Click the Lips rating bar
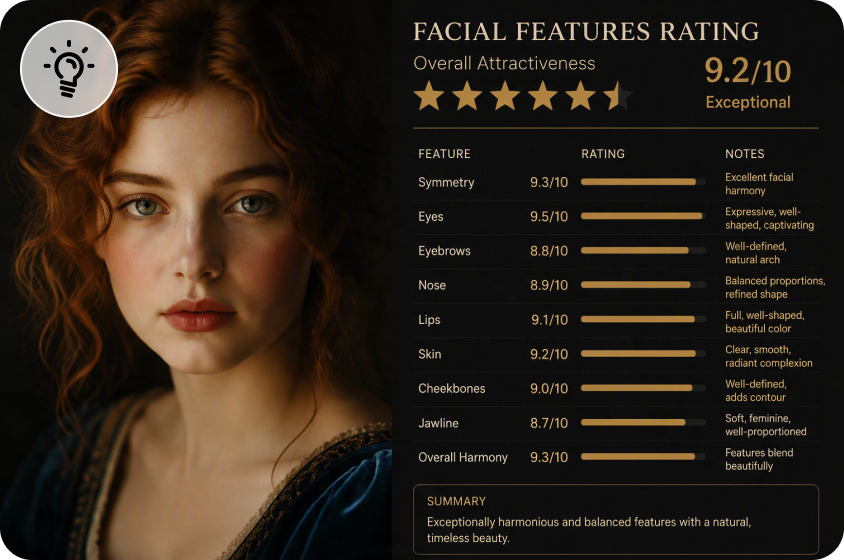The image size is (844, 560). click(x=643, y=319)
